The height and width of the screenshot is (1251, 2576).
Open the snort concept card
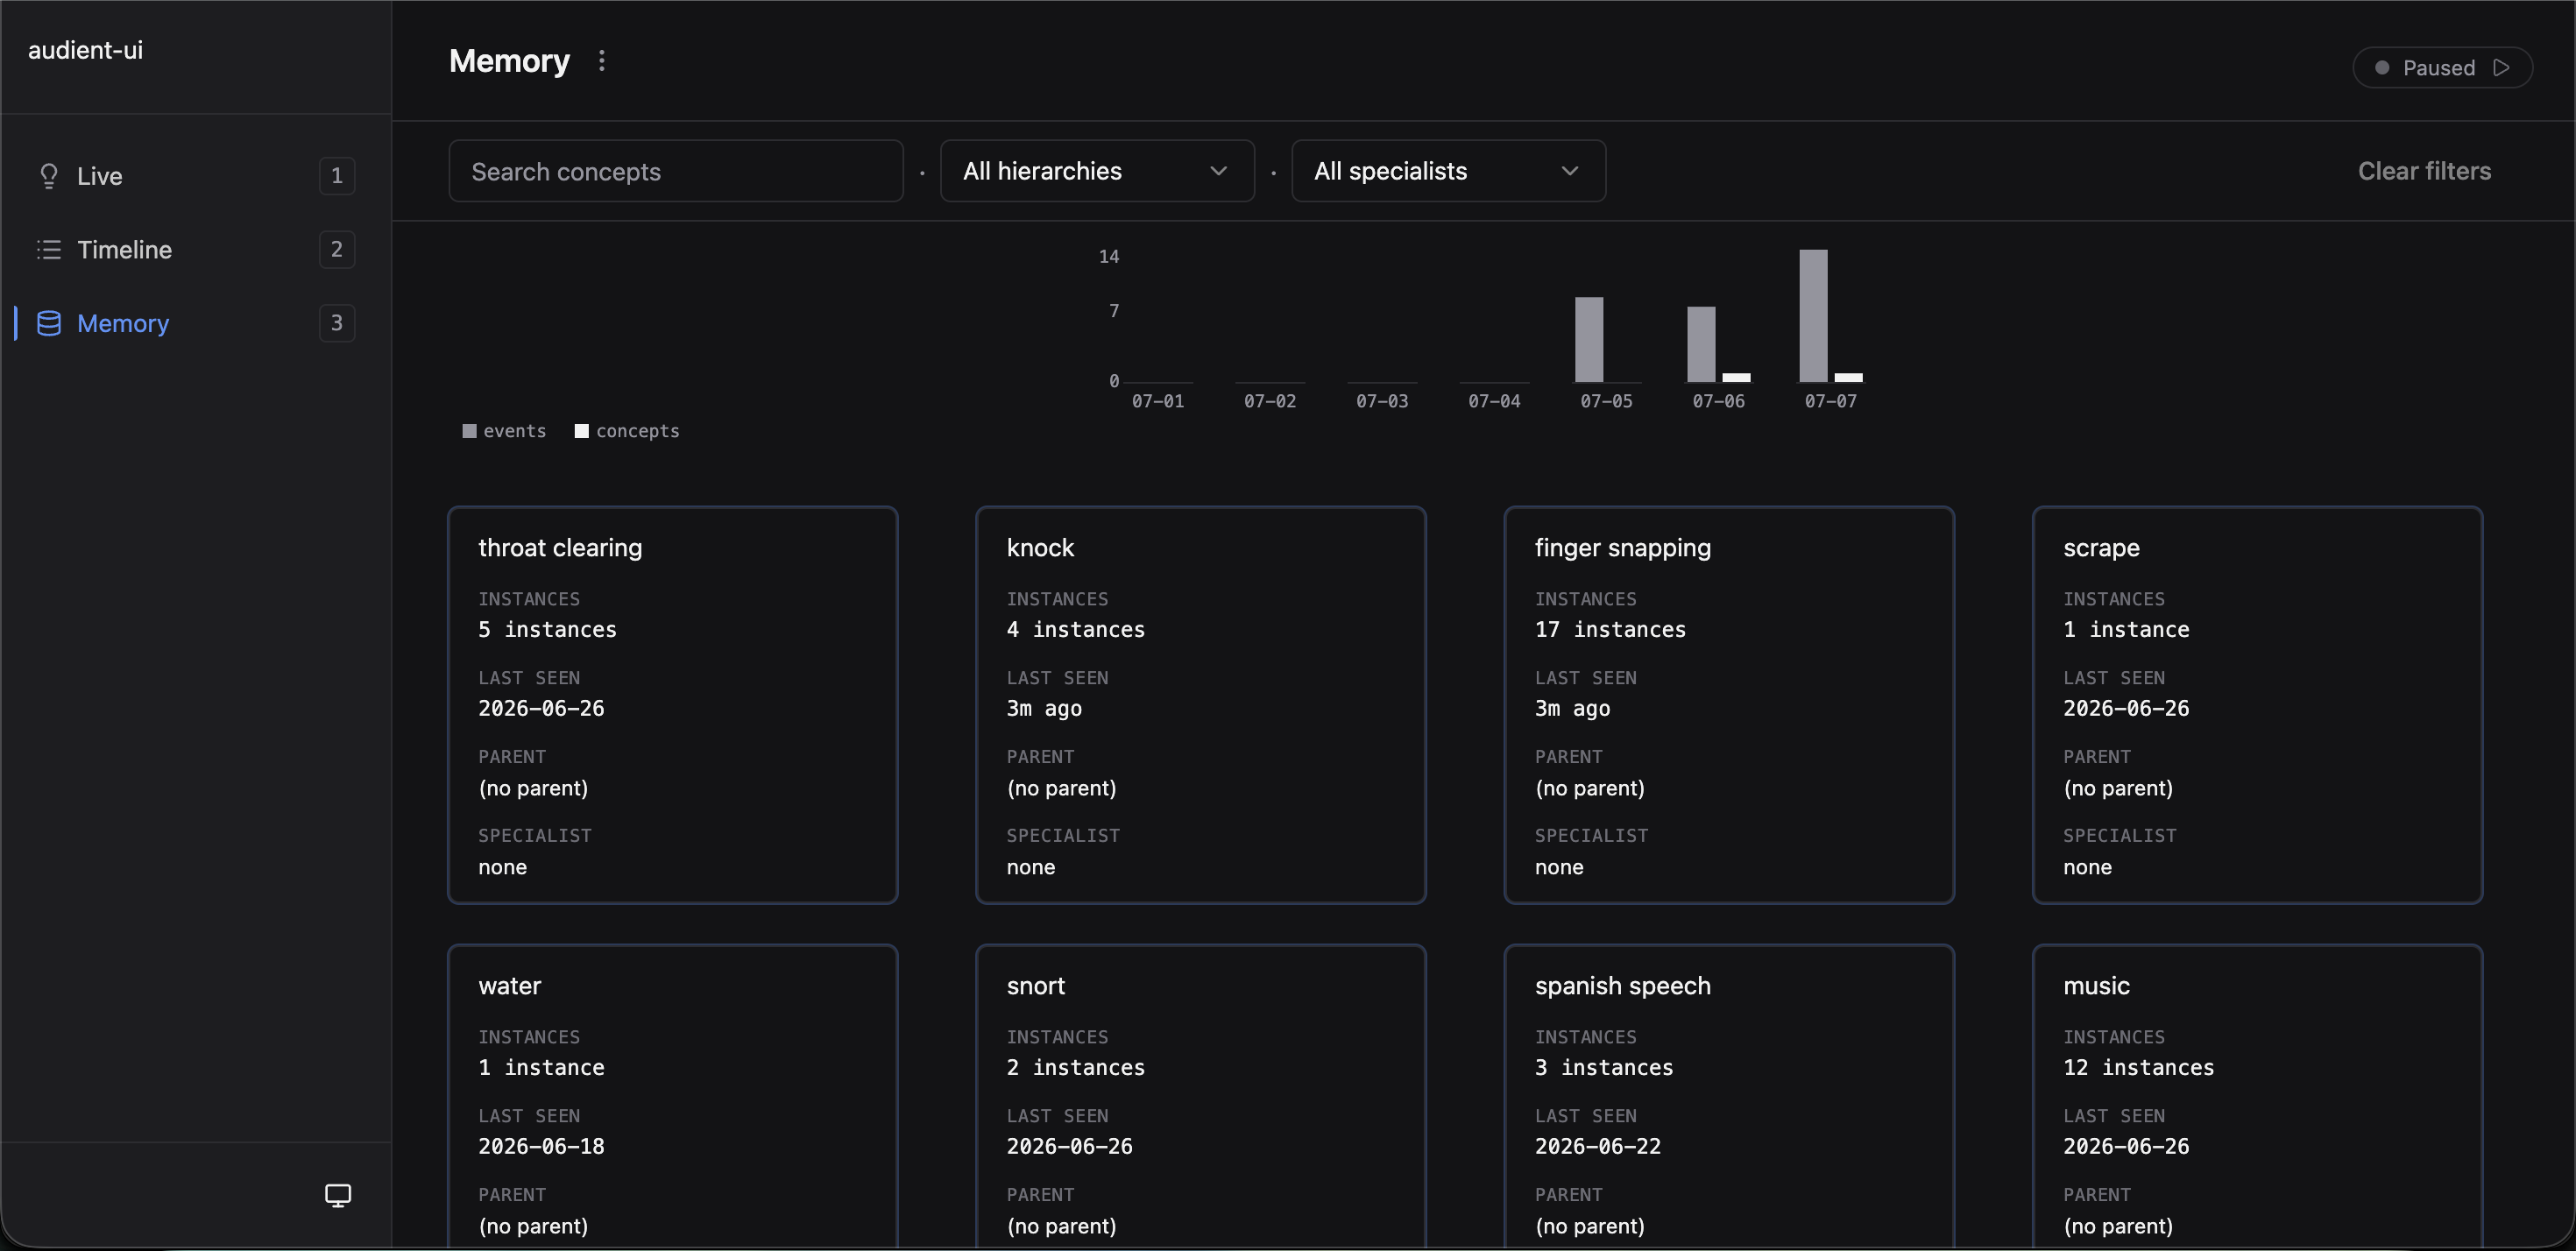coord(1200,1096)
